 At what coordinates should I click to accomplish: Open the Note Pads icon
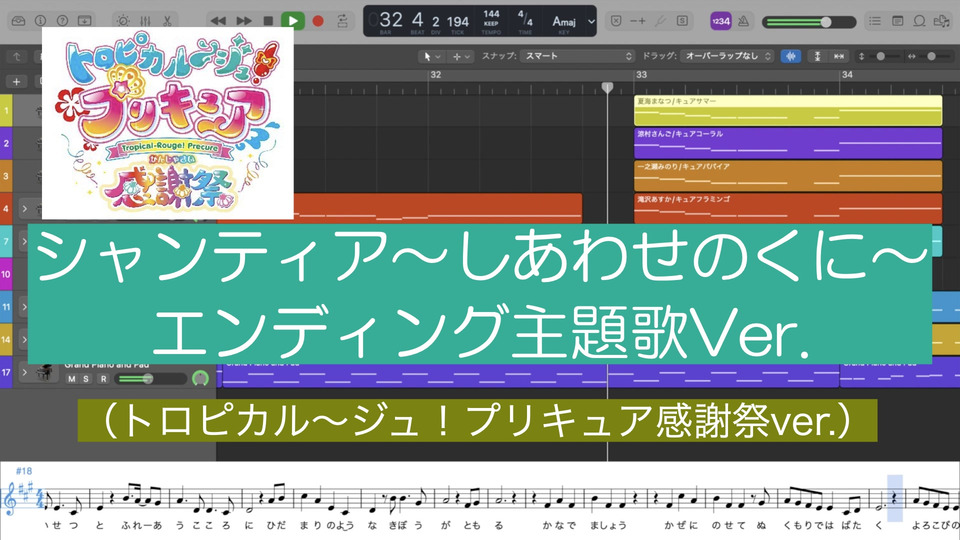(898, 21)
